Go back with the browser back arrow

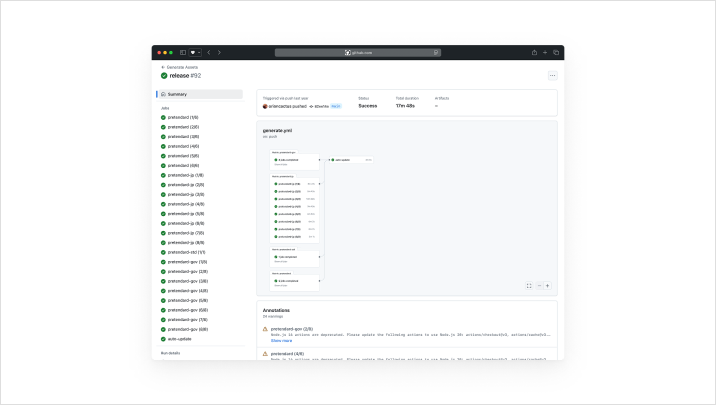click(209, 53)
